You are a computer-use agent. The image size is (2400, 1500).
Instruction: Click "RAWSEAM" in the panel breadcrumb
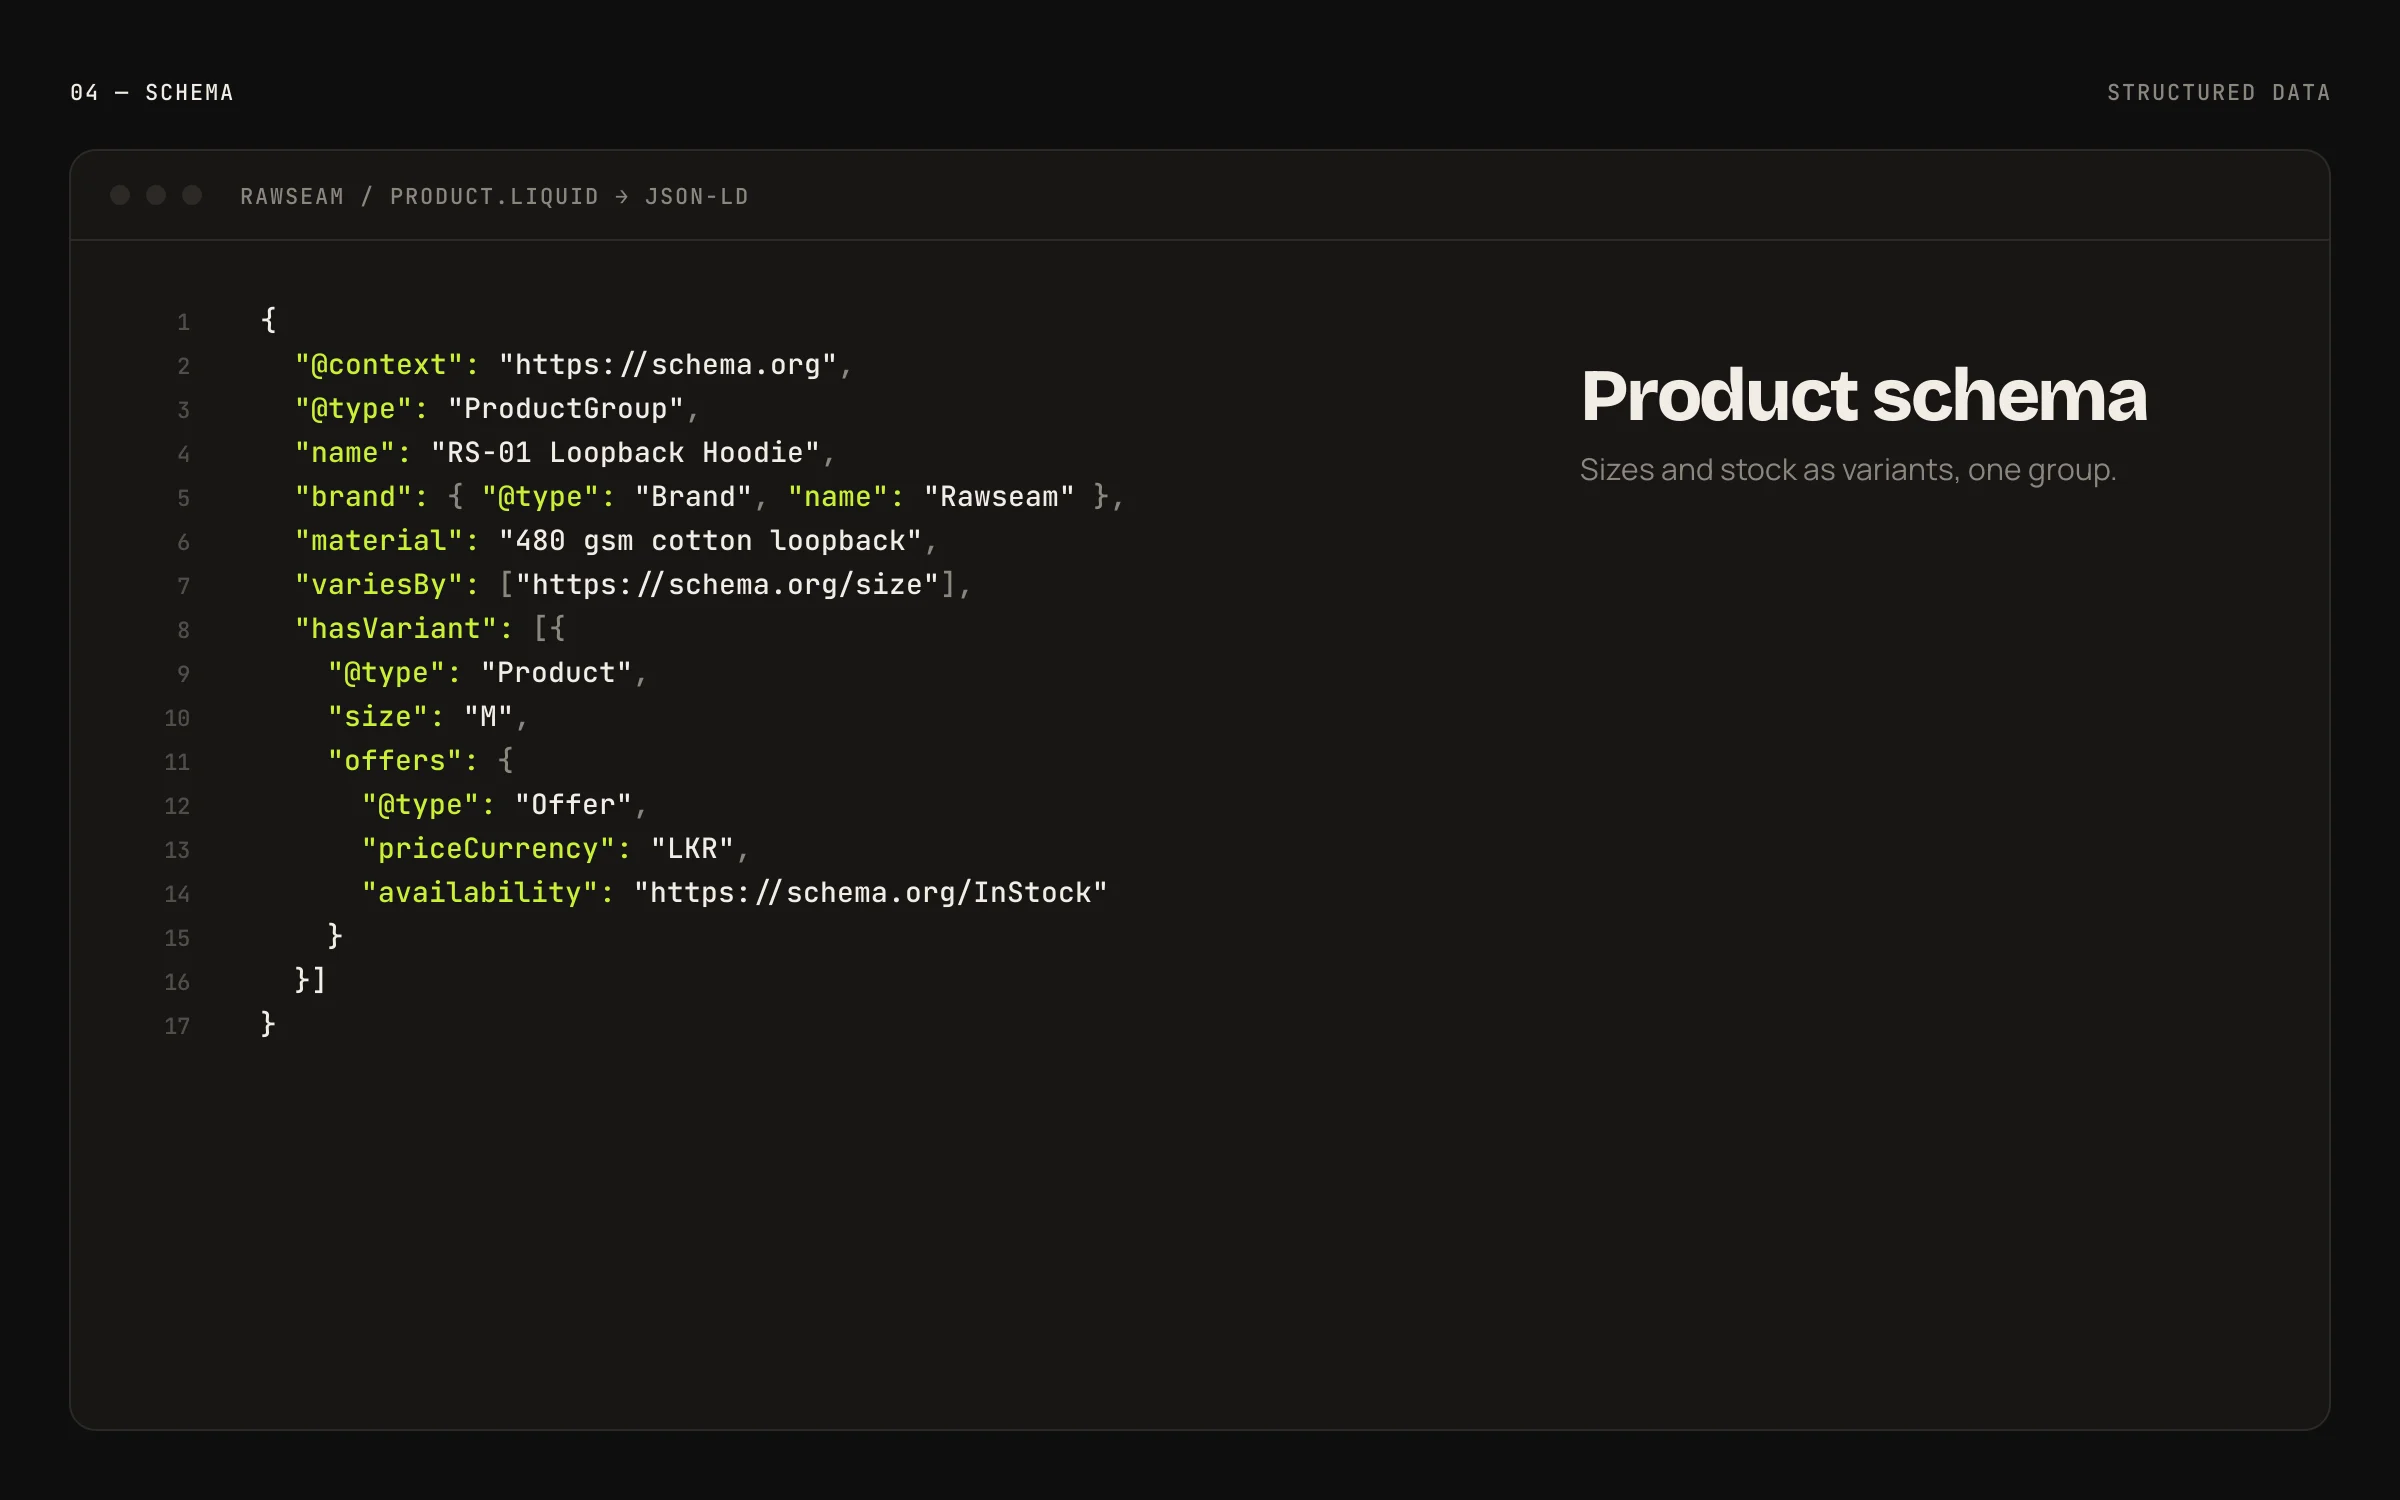coord(292,197)
